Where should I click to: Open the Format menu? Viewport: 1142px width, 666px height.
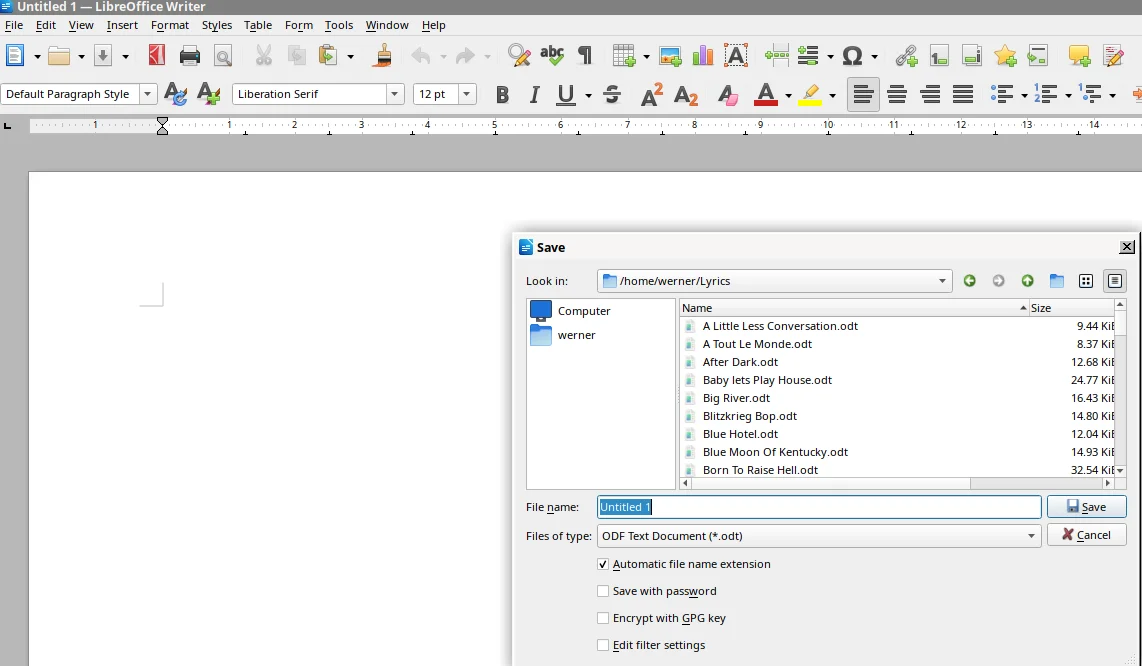(170, 25)
